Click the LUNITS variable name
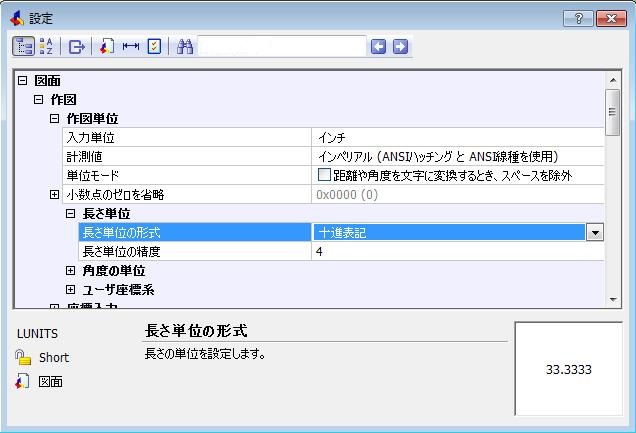The width and height of the screenshot is (636, 433). pos(37,334)
